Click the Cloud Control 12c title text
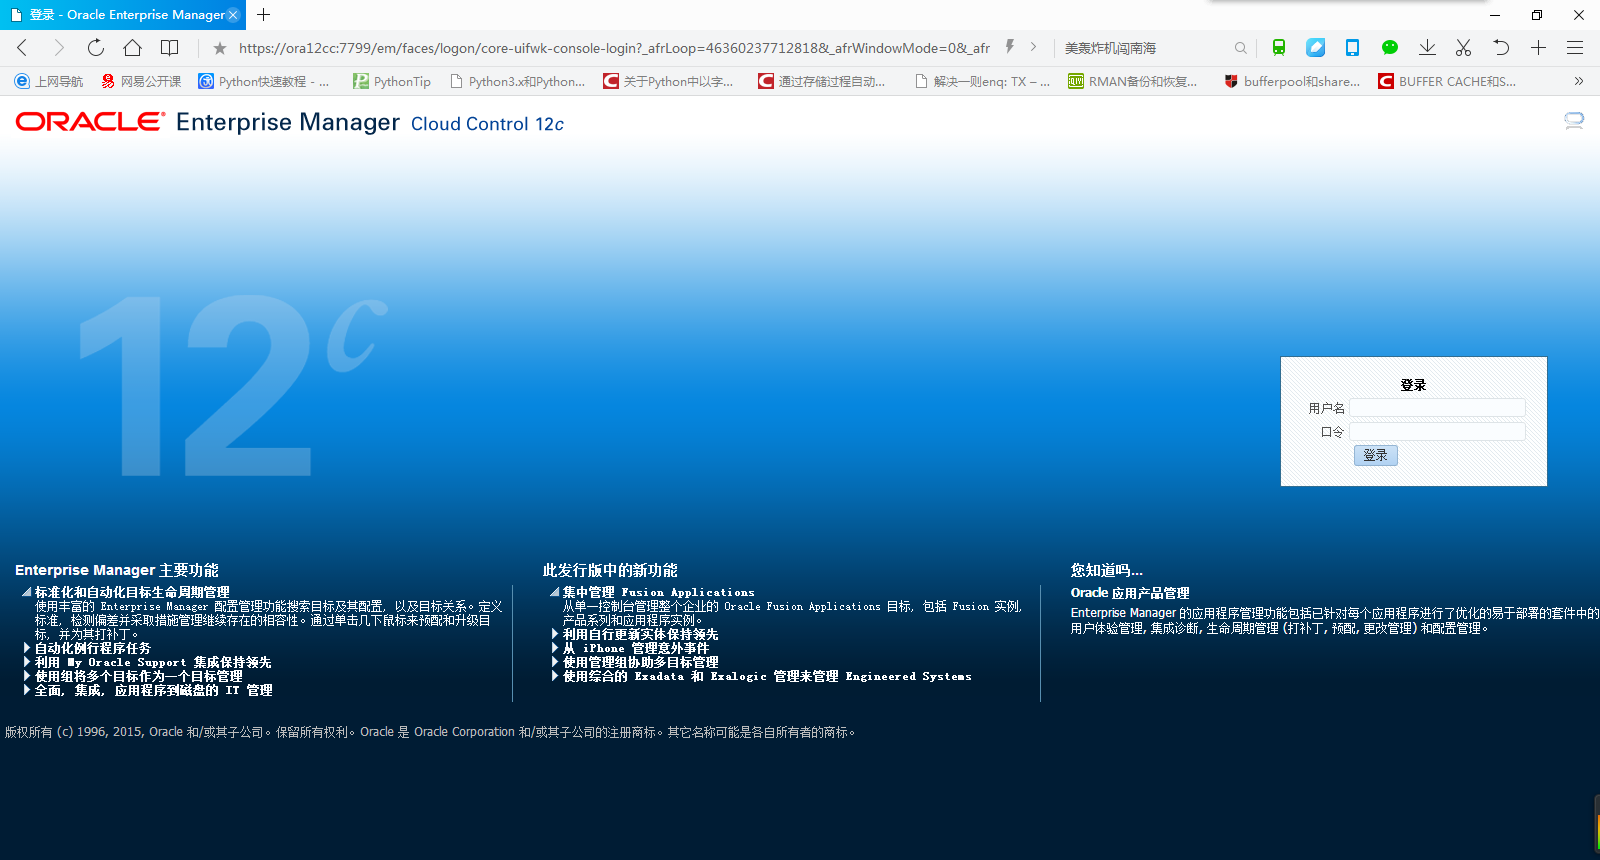The height and width of the screenshot is (860, 1600). [487, 124]
